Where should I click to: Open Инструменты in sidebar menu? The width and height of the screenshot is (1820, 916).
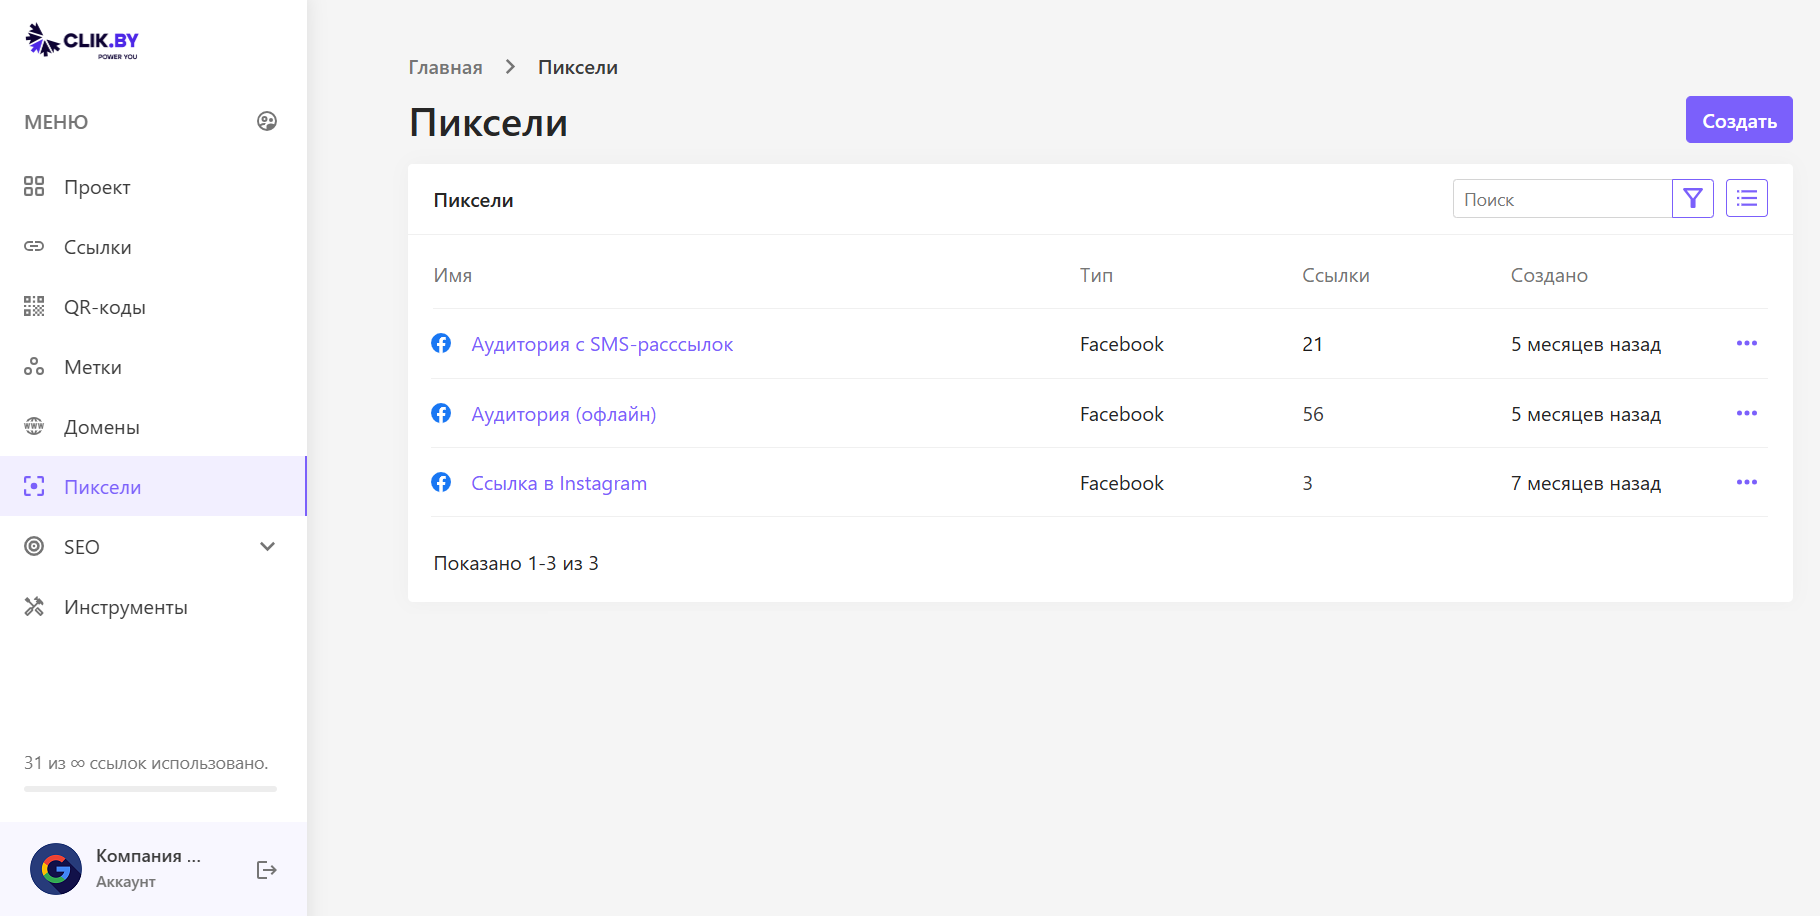pyautogui.click(x=125, y=607)
